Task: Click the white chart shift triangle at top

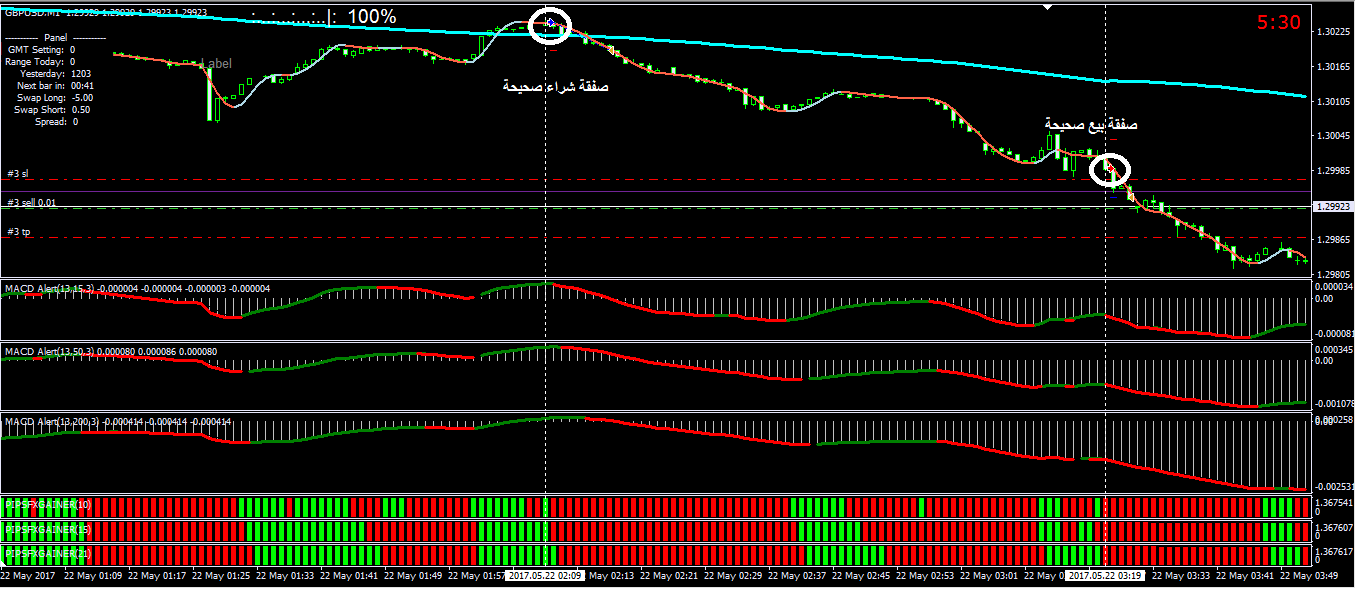Action: [1047, 6]
